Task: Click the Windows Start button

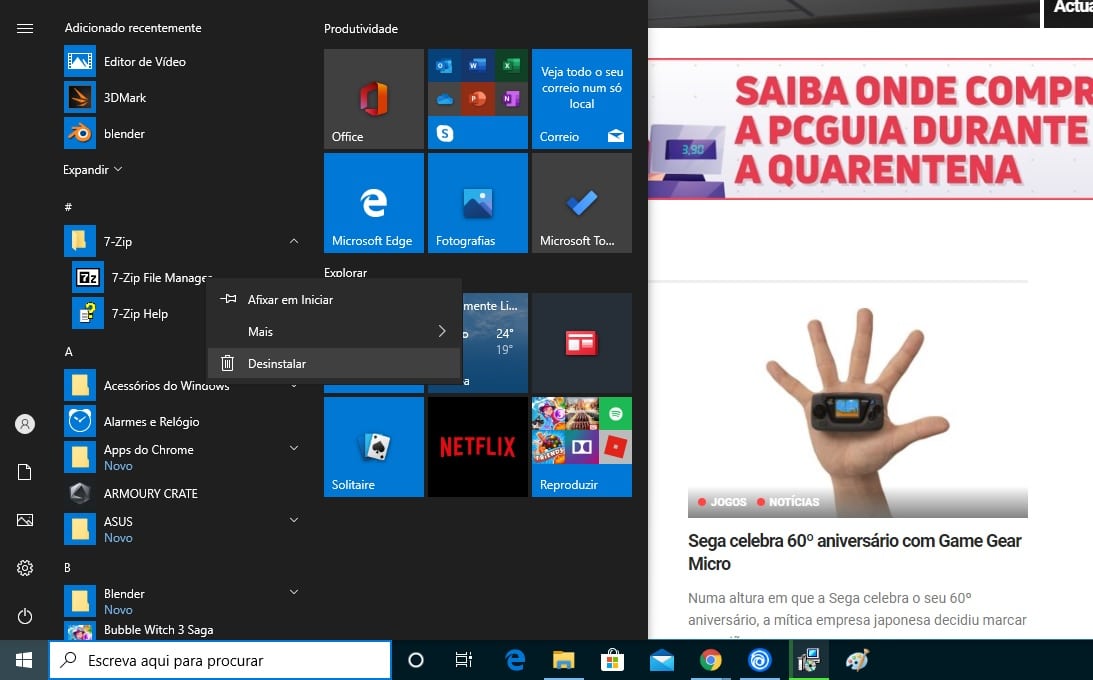Action: tap(24, 660)
